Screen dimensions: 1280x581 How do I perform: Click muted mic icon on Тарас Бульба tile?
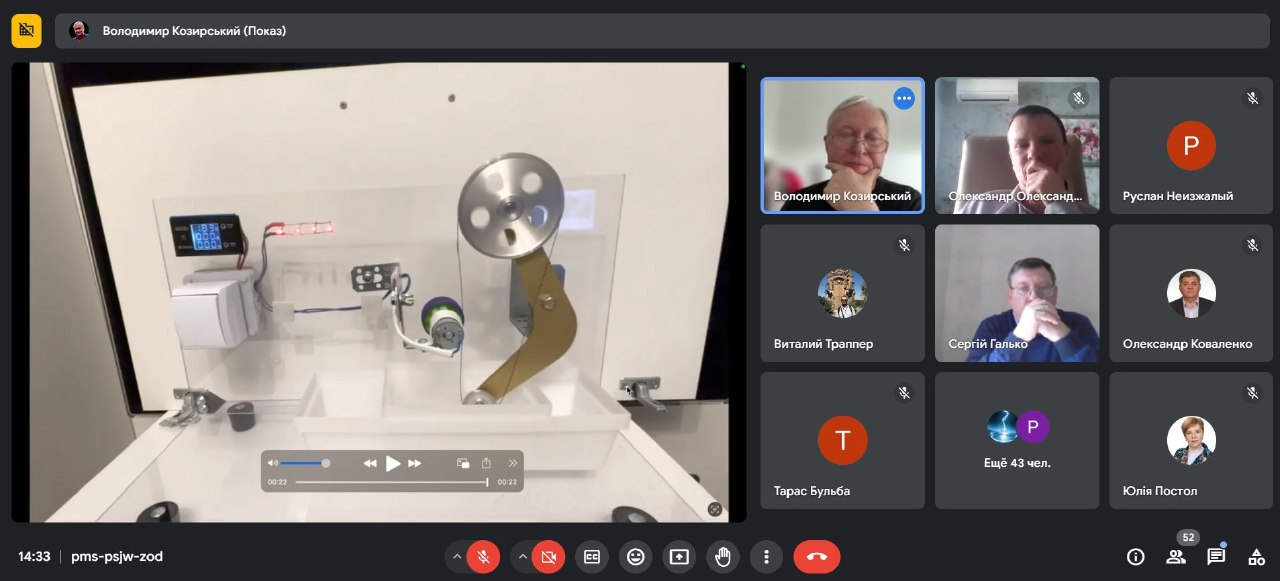pos(904,393)
